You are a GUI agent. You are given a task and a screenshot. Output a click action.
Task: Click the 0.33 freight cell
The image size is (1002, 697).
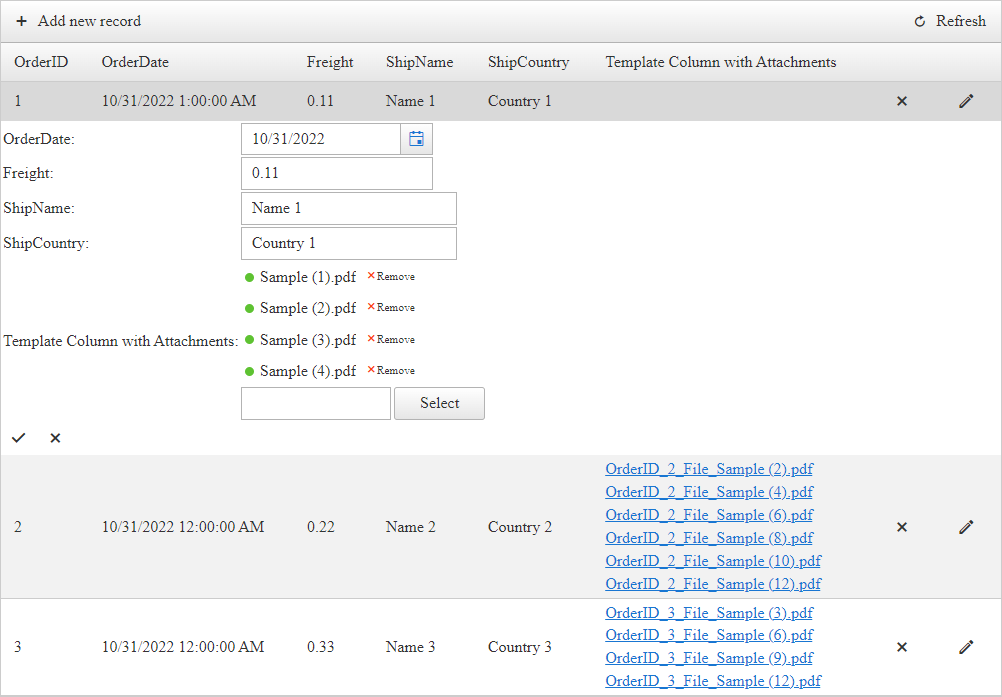click(x=321, y=647)
